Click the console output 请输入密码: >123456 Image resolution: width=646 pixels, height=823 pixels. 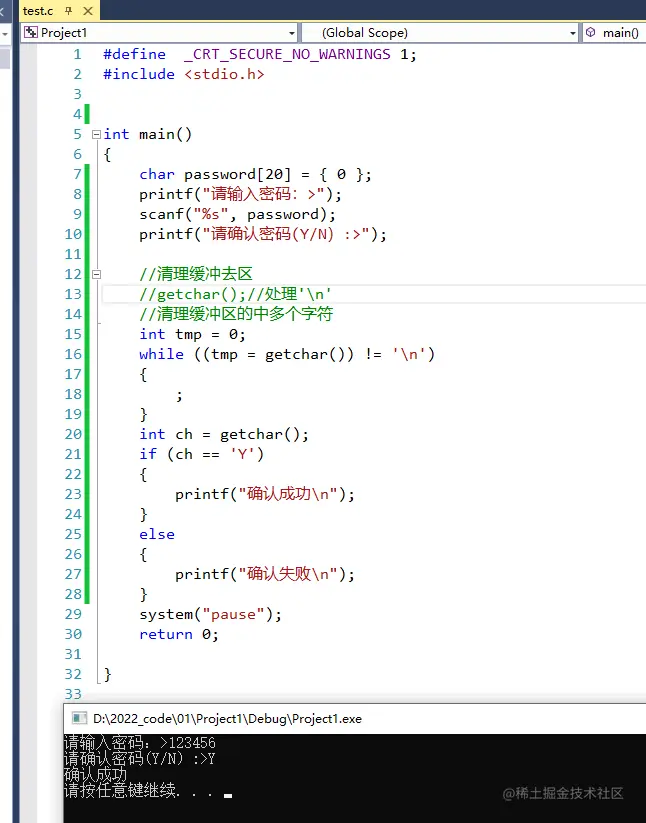click(140, 743)
